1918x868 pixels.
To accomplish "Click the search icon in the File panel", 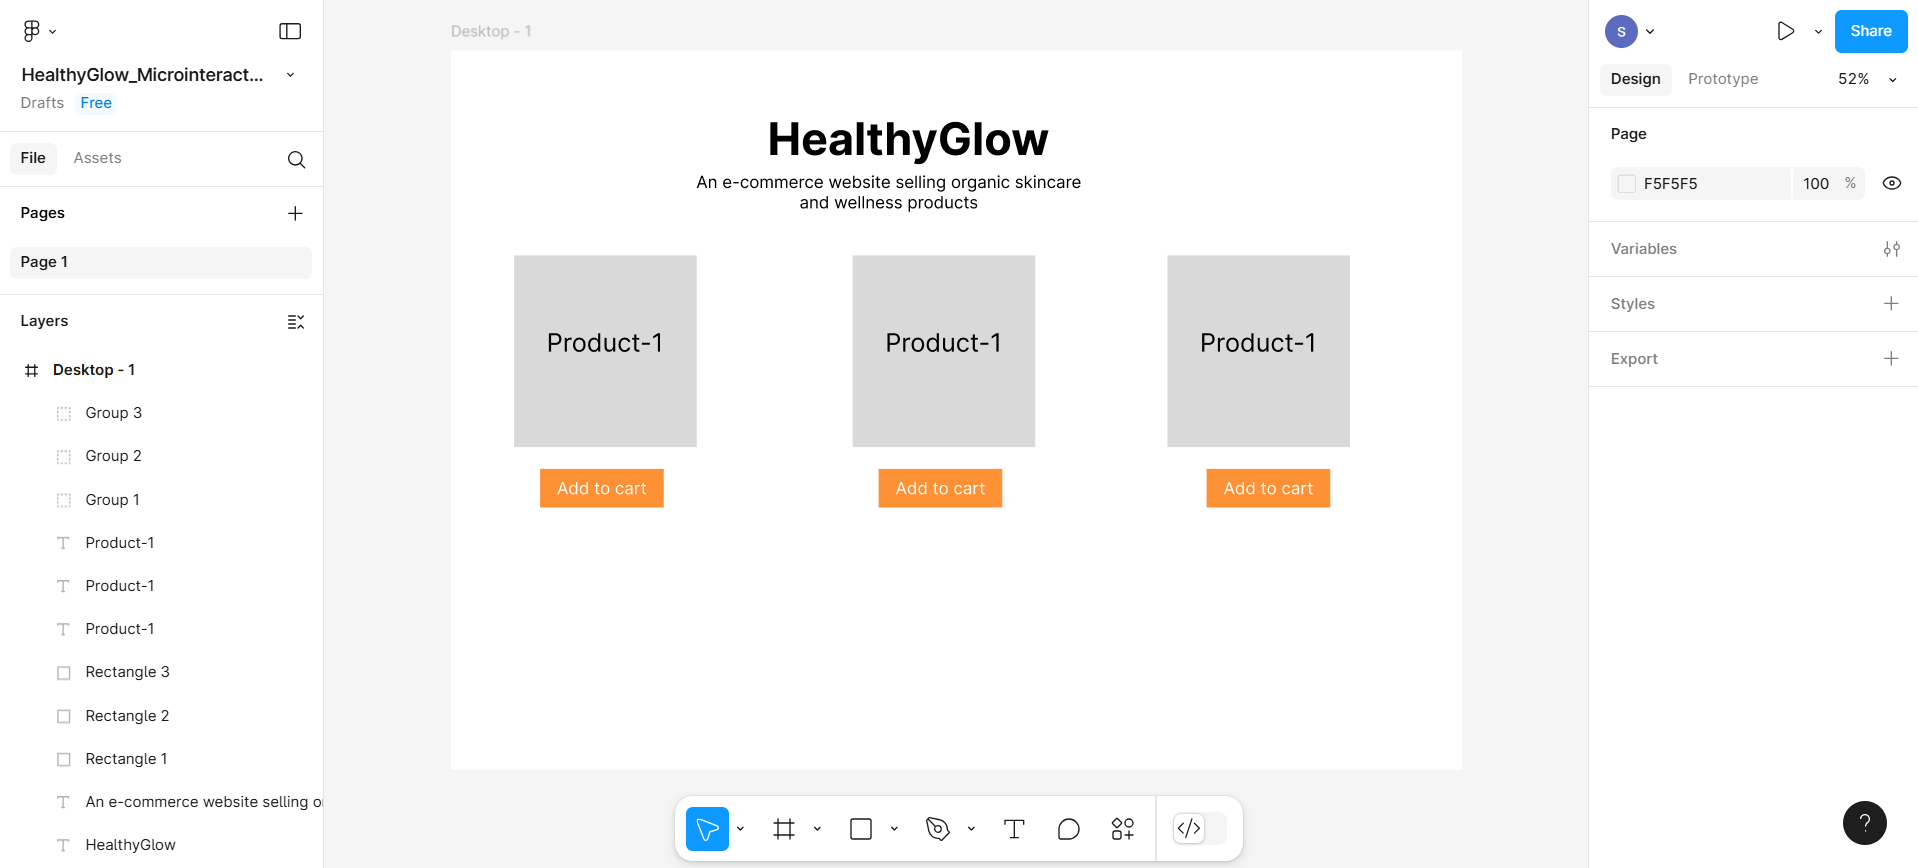I will pos(296,160).
